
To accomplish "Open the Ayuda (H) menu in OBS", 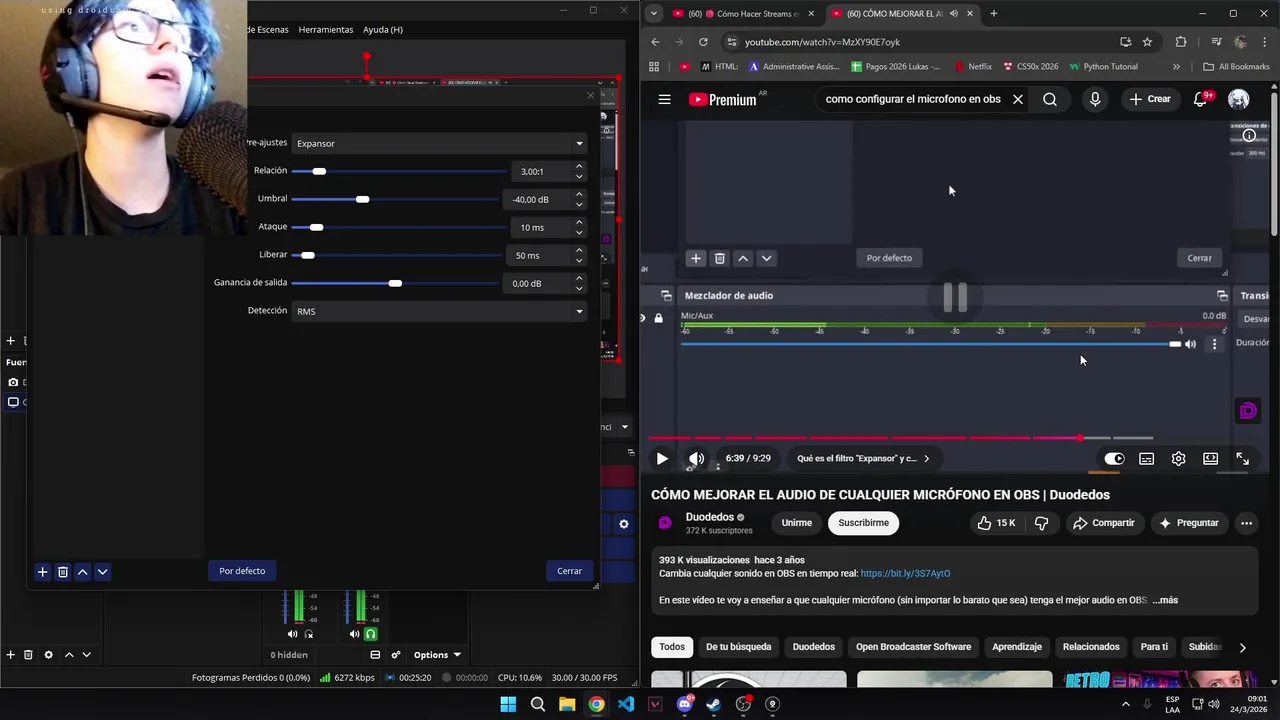I will [x=383, y=29].
